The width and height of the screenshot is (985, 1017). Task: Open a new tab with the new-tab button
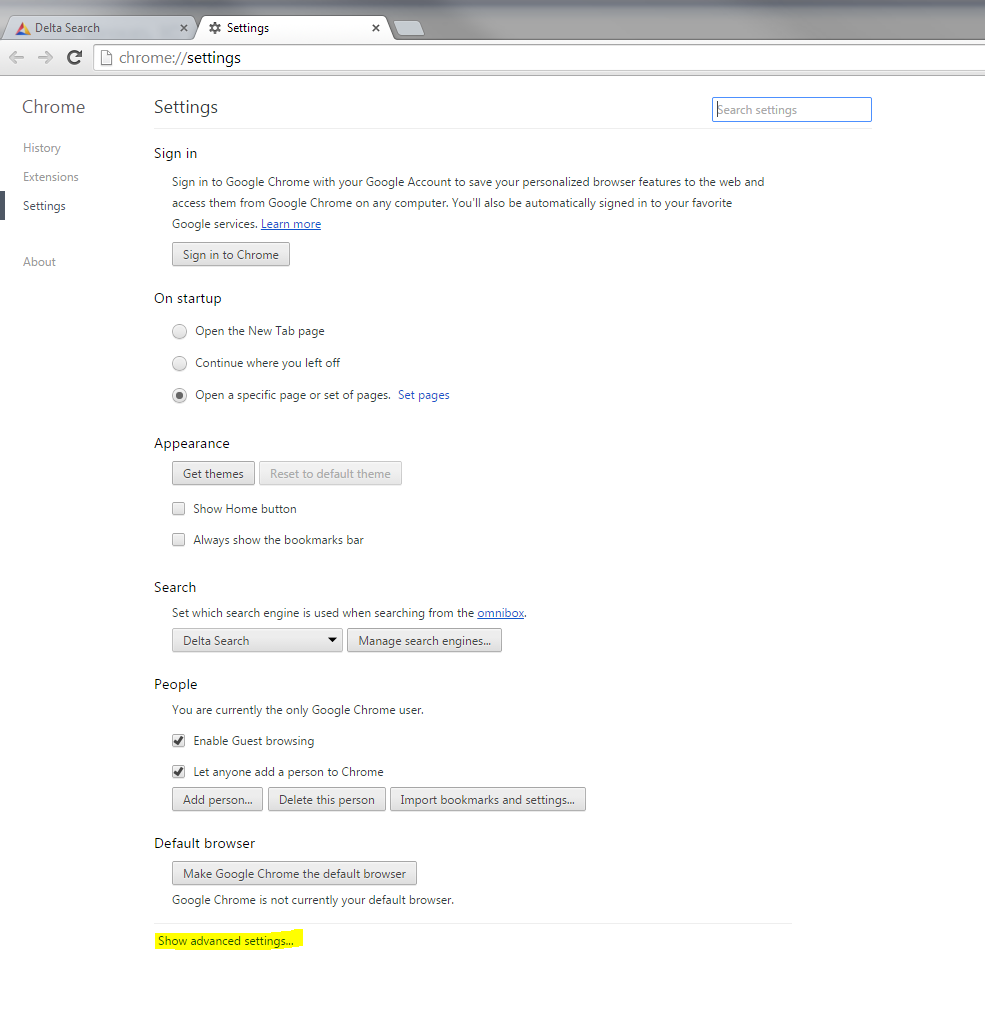coord(409,28)
